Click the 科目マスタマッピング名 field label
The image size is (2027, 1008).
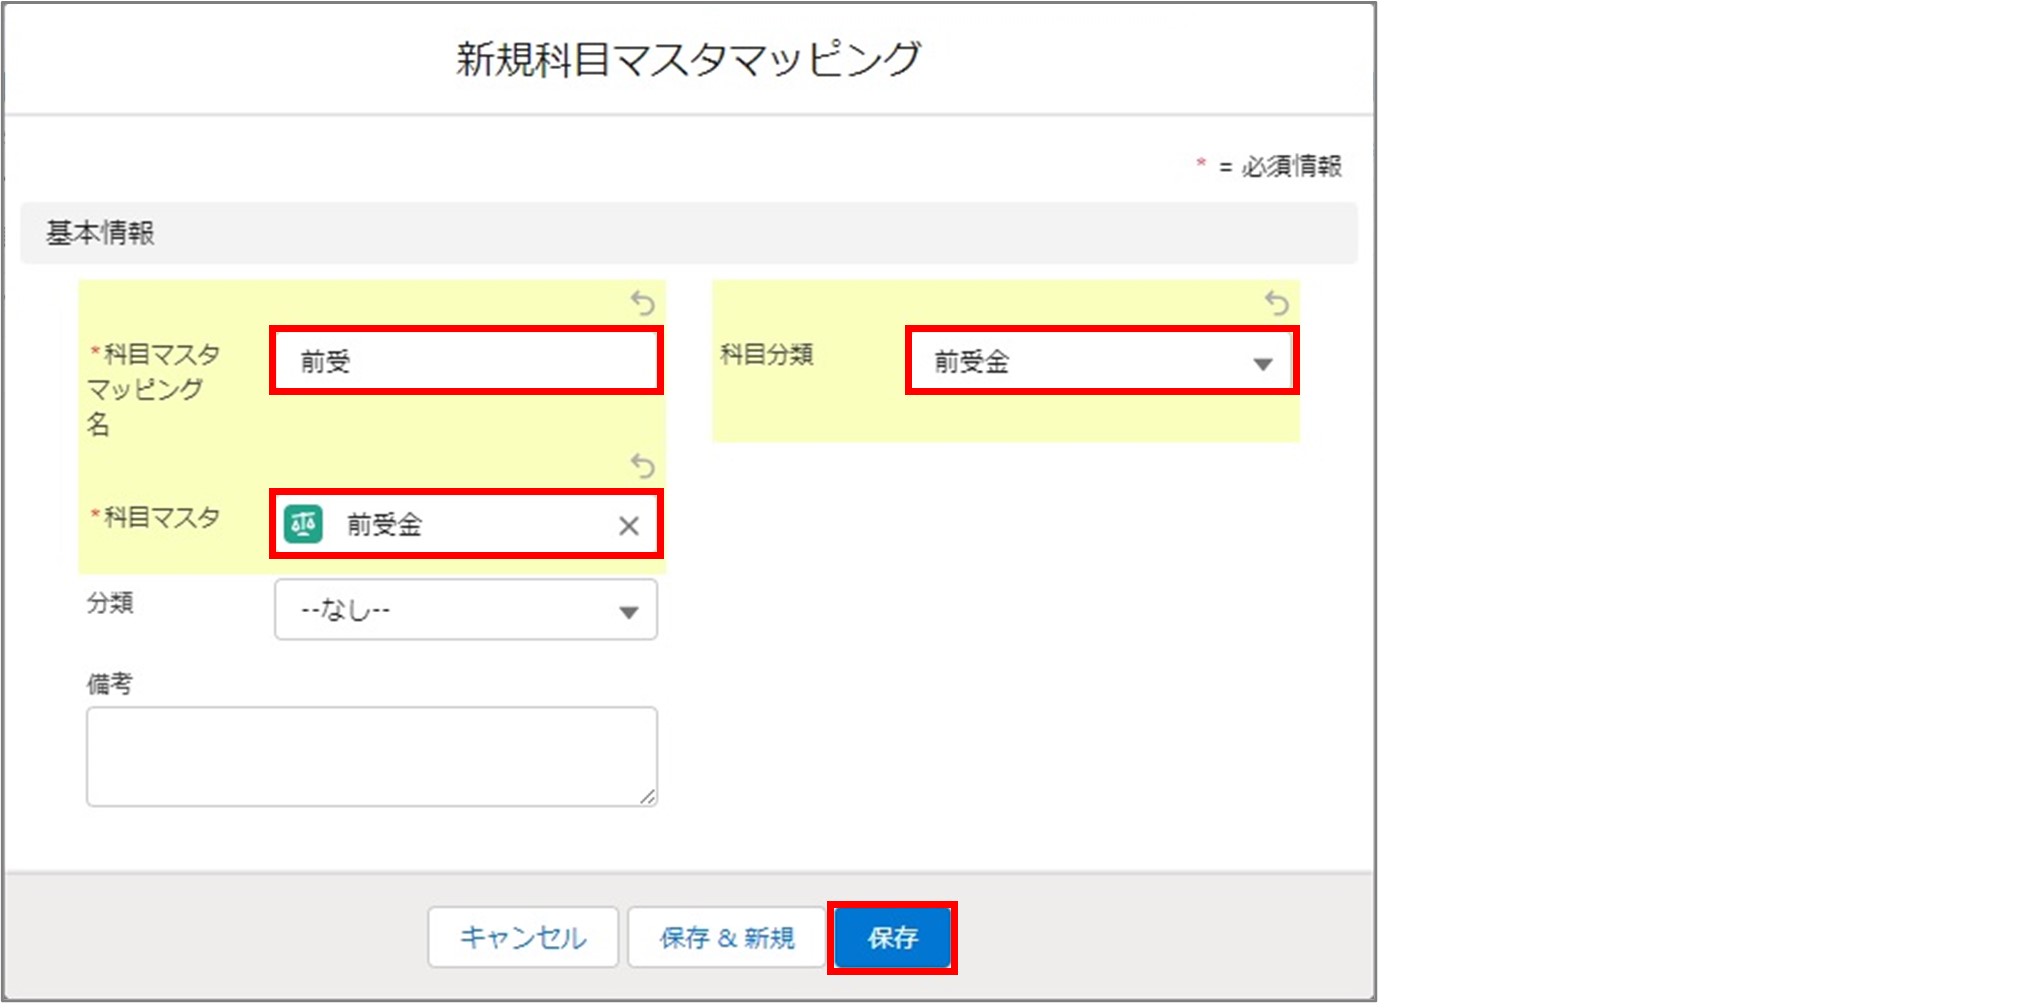point(153,389)
